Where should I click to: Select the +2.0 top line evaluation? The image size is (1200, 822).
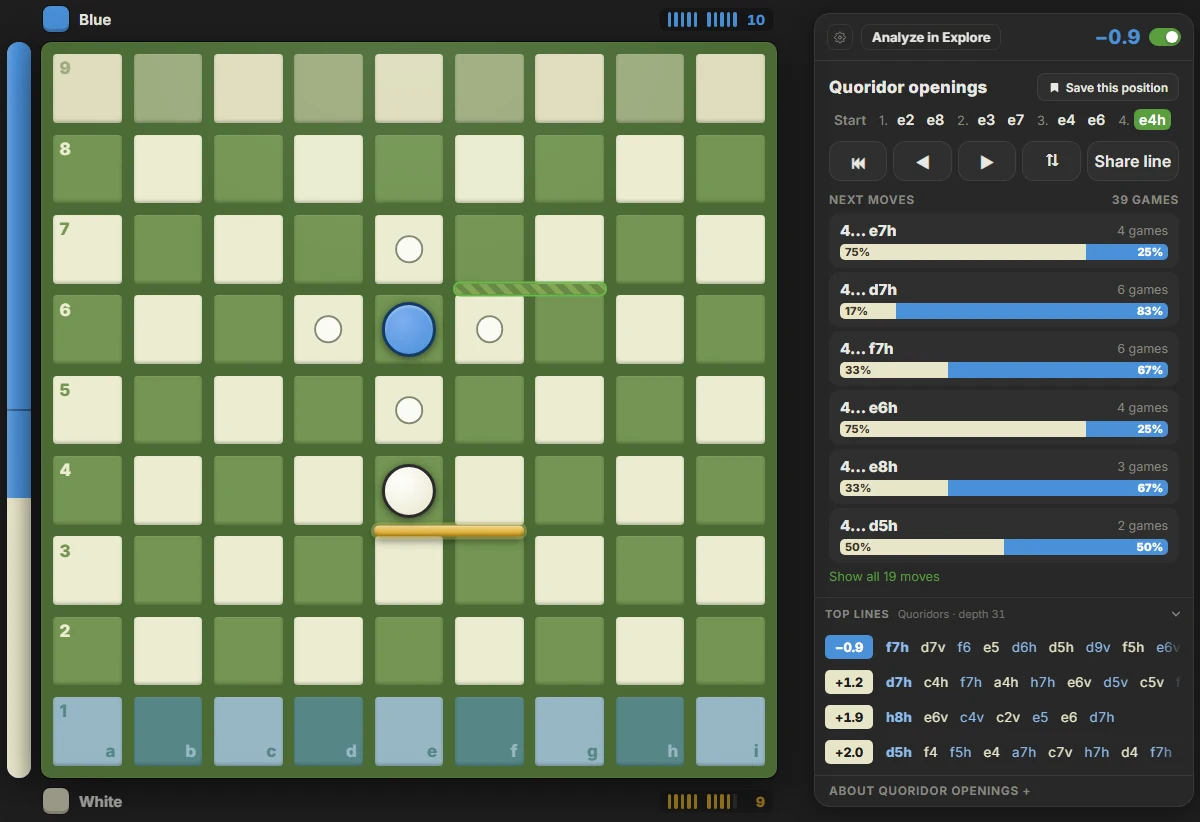coord(848,752)
